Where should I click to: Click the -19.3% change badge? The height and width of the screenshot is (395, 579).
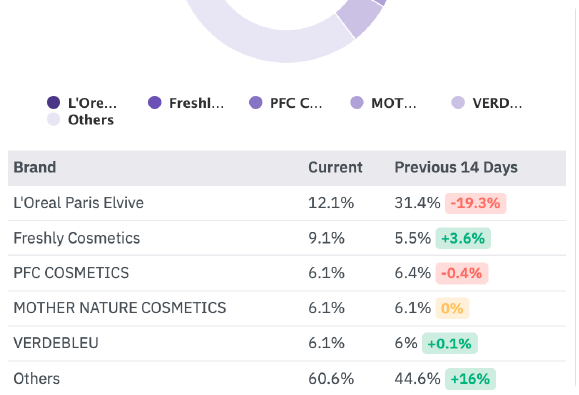(x=476, y=203)
